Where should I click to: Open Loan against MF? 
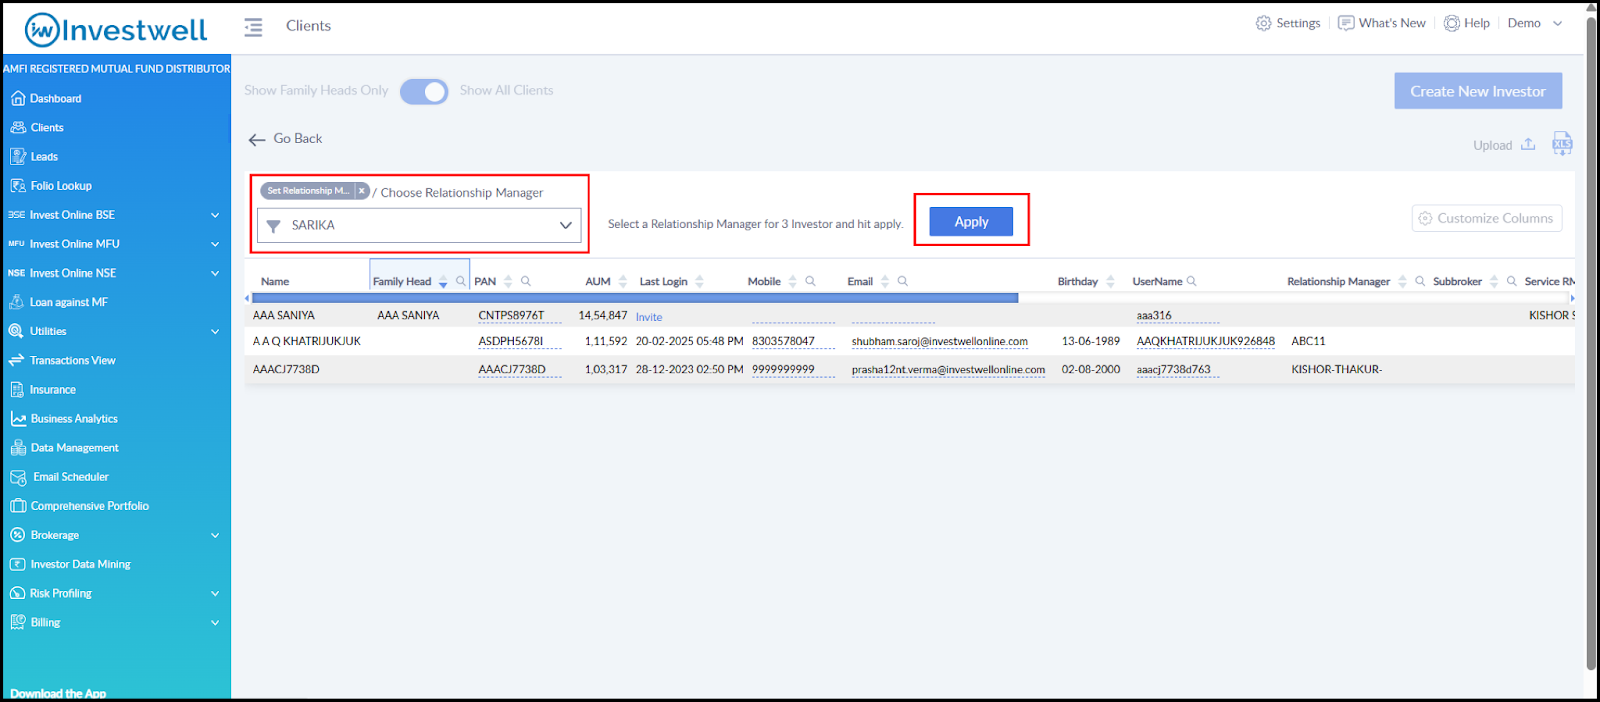[59, 302]
